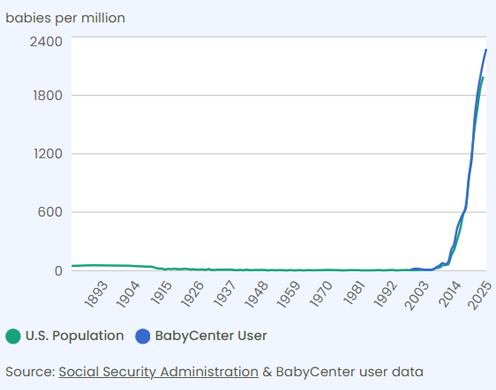
Task: Click the peak of the blue BabyCenter line
Action: point(486,50)
